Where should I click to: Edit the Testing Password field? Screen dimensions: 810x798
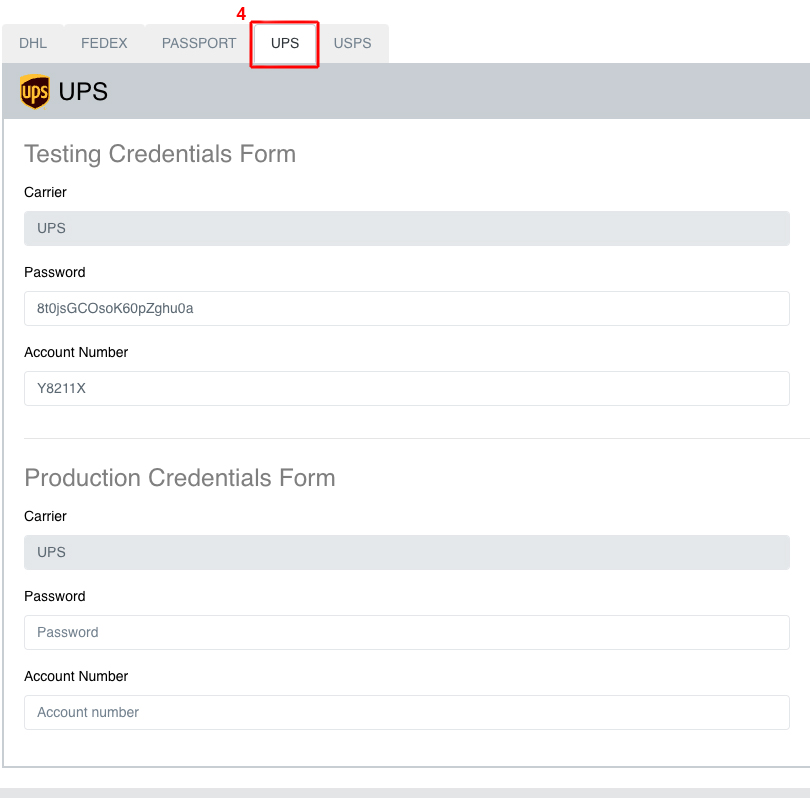(407, 308)
